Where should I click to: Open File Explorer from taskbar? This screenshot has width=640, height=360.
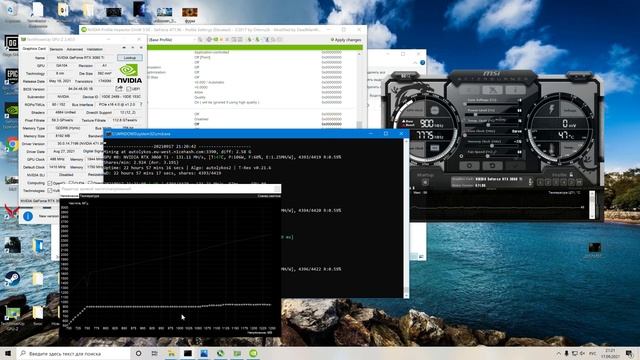click(171, 353)
